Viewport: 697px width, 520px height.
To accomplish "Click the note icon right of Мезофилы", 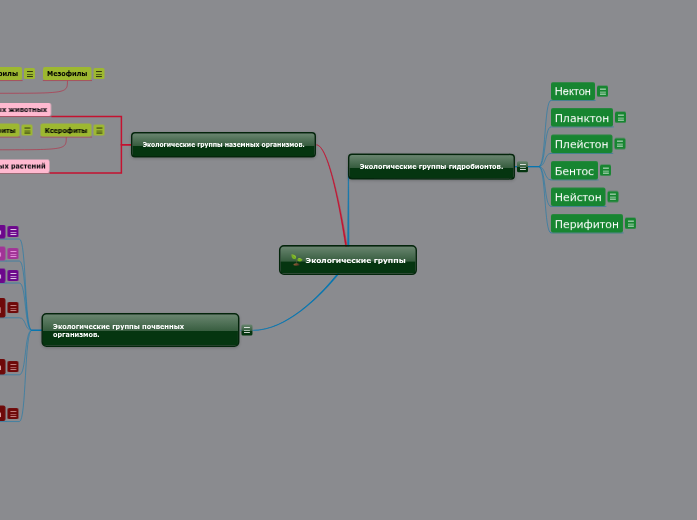I will [99, 74].
